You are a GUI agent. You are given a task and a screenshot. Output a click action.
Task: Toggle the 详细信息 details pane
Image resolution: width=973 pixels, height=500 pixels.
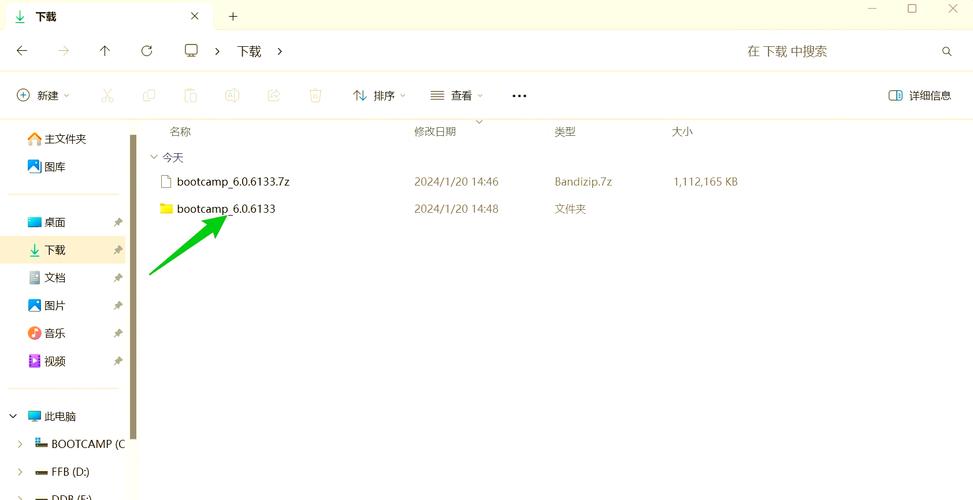click(920, 96)
